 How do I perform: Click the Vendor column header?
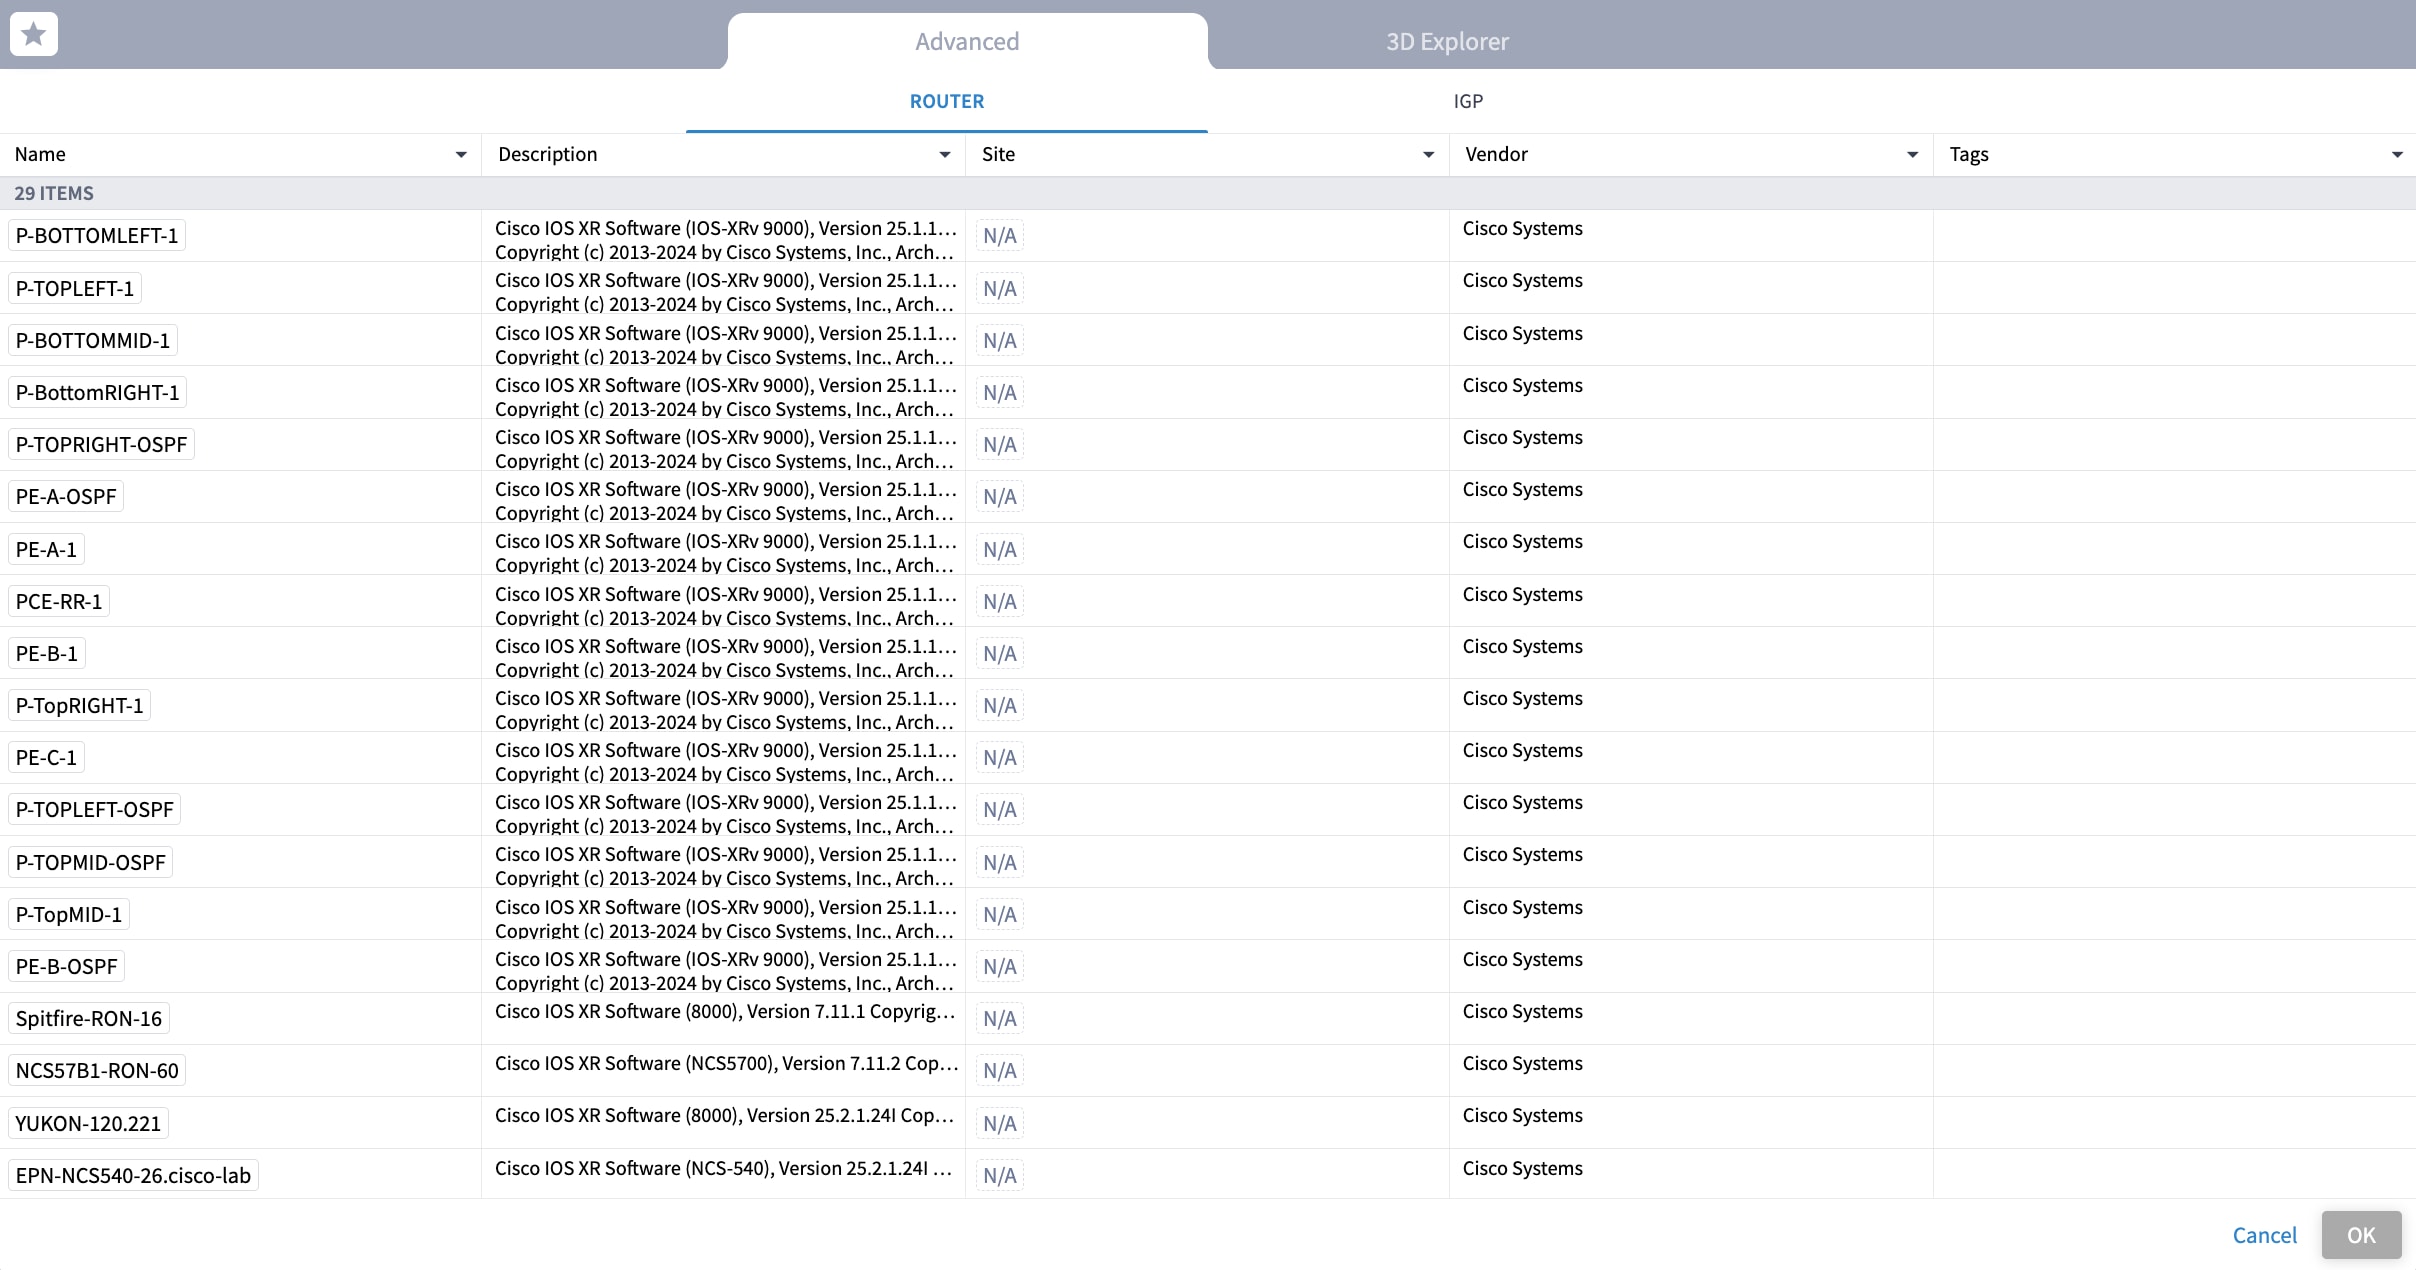[1692, 155]
